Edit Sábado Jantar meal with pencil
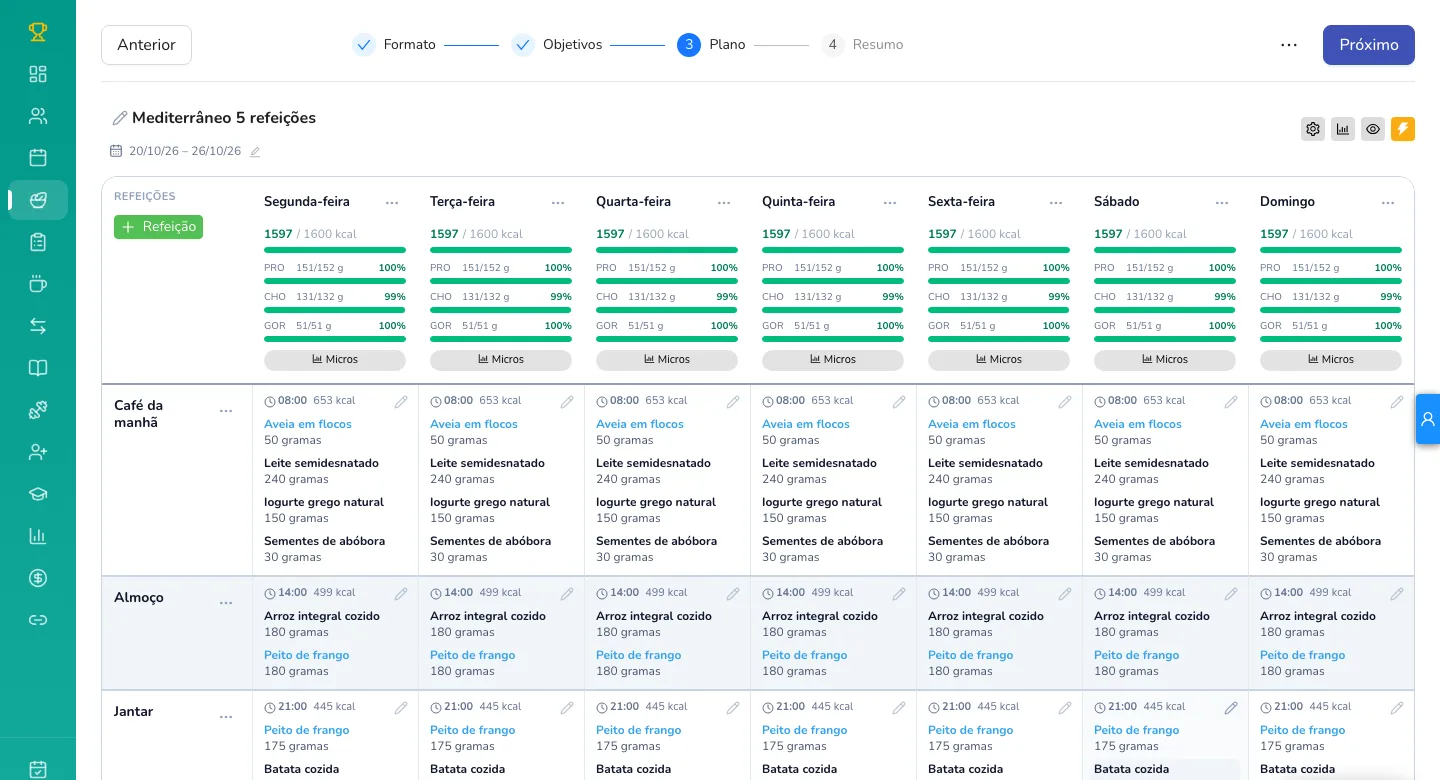 pyautogui.click(x=1231, y=707)
